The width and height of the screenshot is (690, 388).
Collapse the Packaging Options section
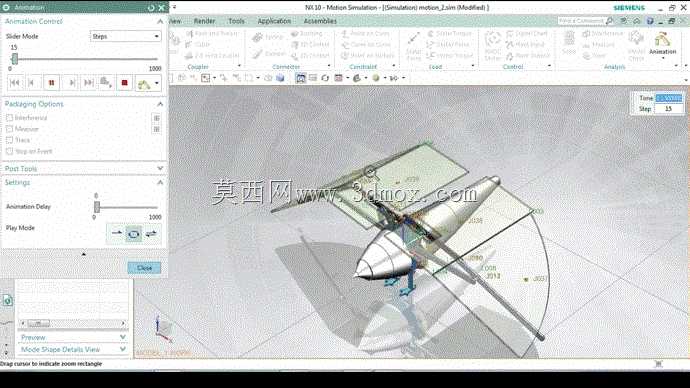pyautogui.click(x=160, y=104)
